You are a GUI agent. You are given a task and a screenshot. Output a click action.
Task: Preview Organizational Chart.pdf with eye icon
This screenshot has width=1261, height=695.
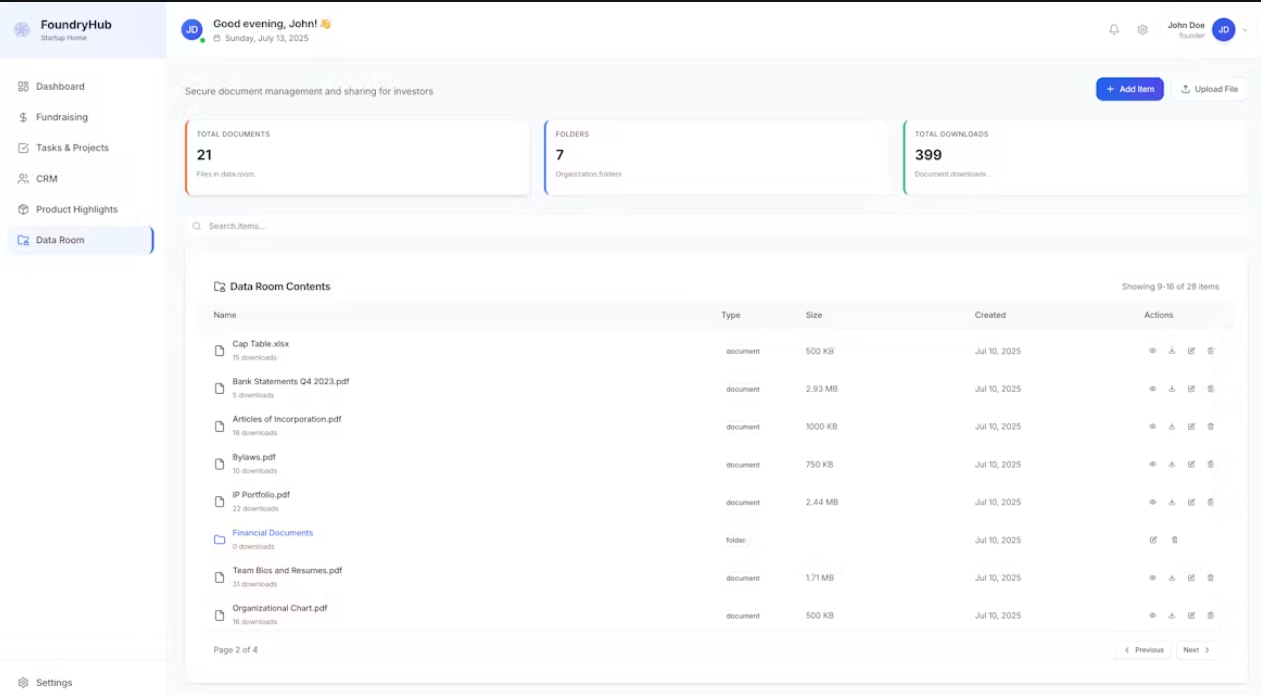click(x=1152, y=615)
